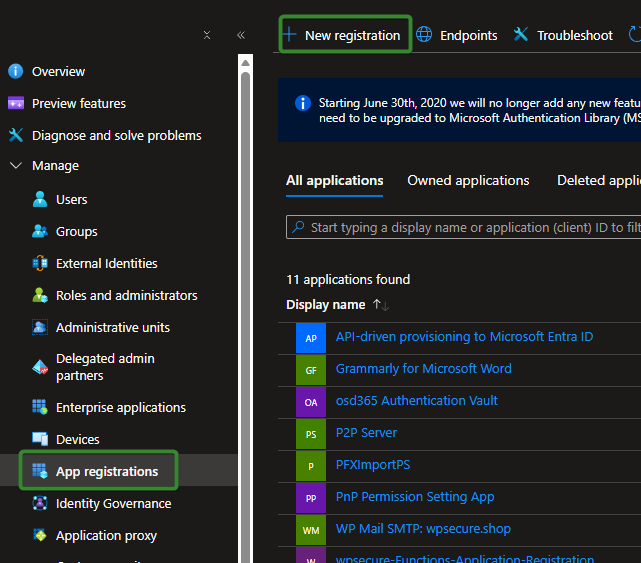Image resolution: width=641 pixels, height=563 pixels.
Task: Collapse the Manage section chevron
Action: 15,166
